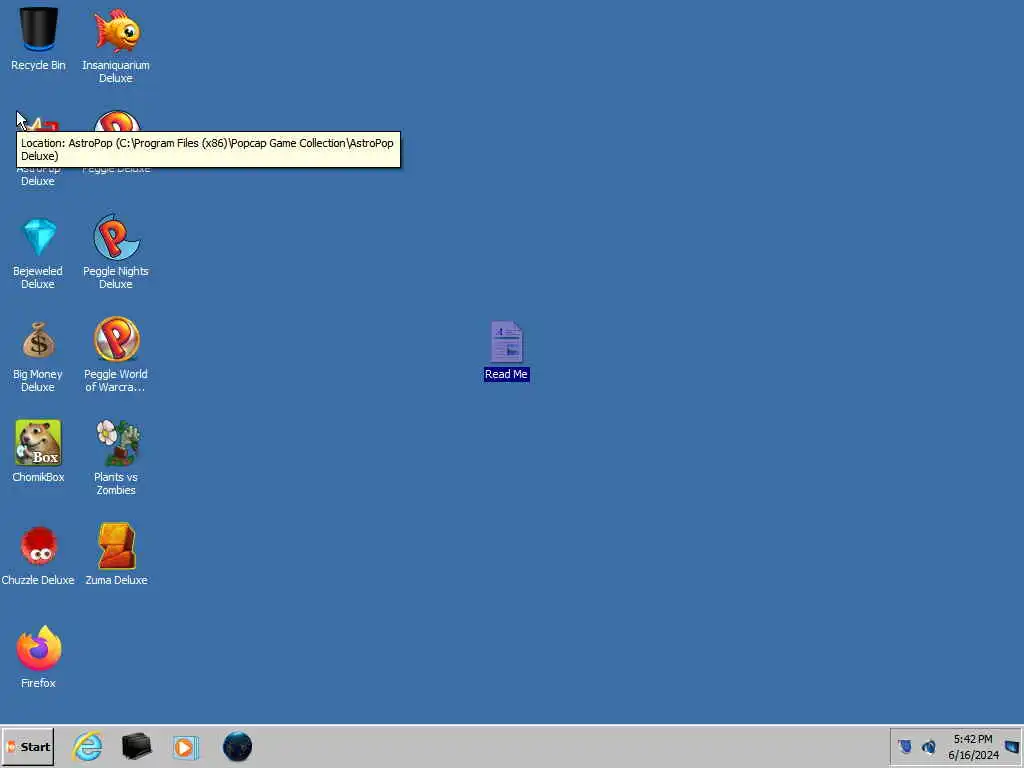This screenshot has width=1024, height=768.
Task: Click the 'Chuzzle Deluxe' label text
Action: [38, 580]
